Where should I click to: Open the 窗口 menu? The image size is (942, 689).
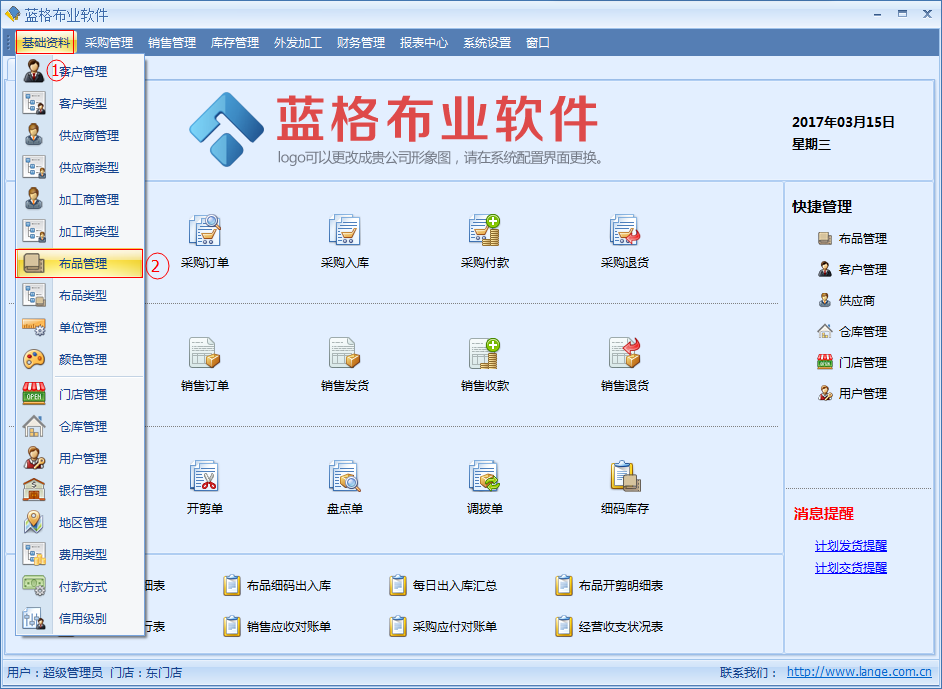(x=538, y=42)
